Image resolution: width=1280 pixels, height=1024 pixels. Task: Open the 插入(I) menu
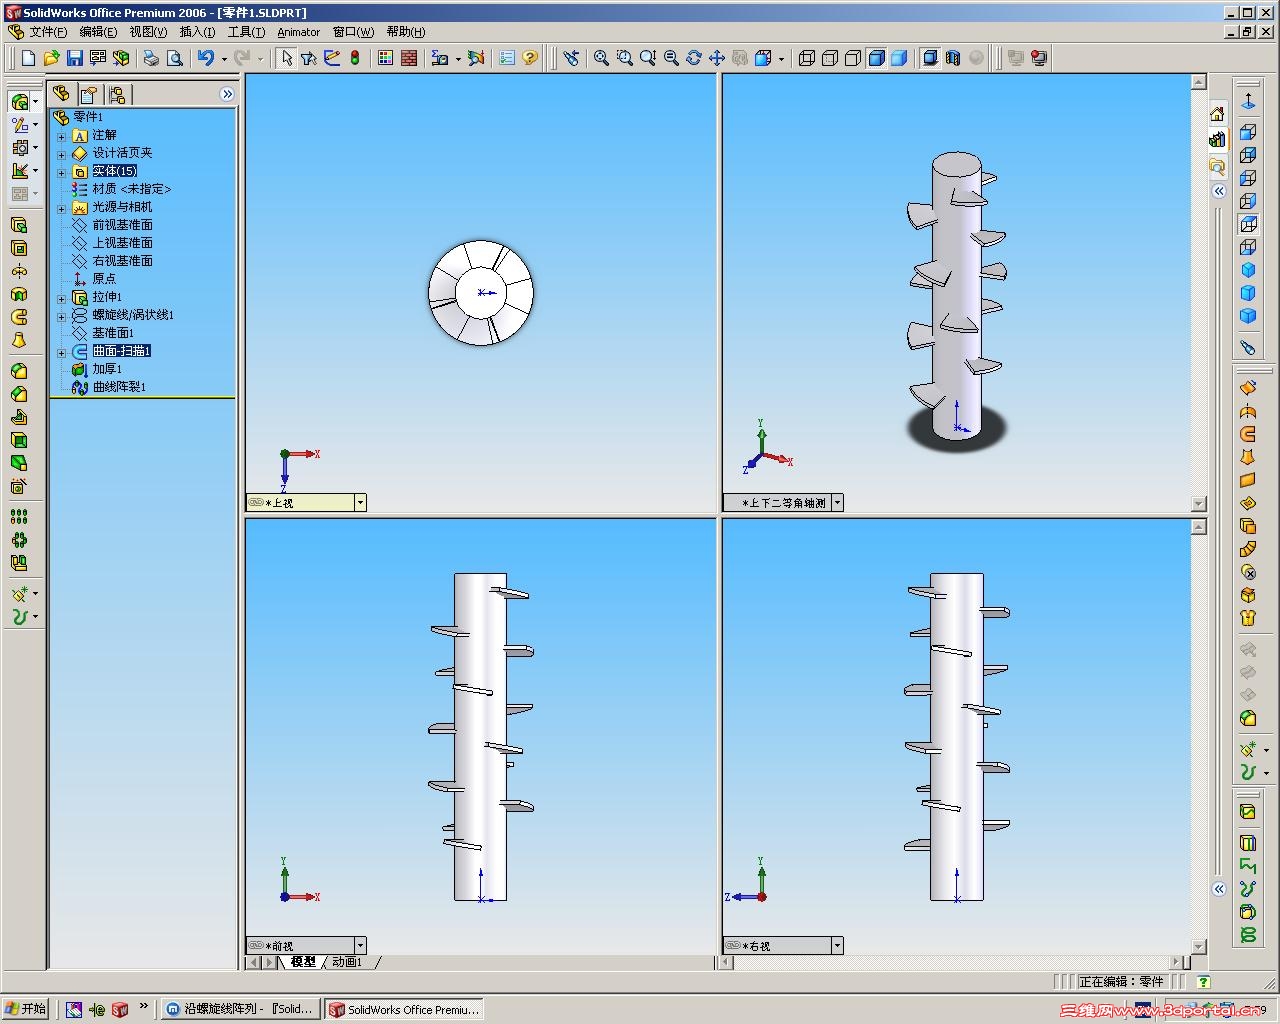197,32
